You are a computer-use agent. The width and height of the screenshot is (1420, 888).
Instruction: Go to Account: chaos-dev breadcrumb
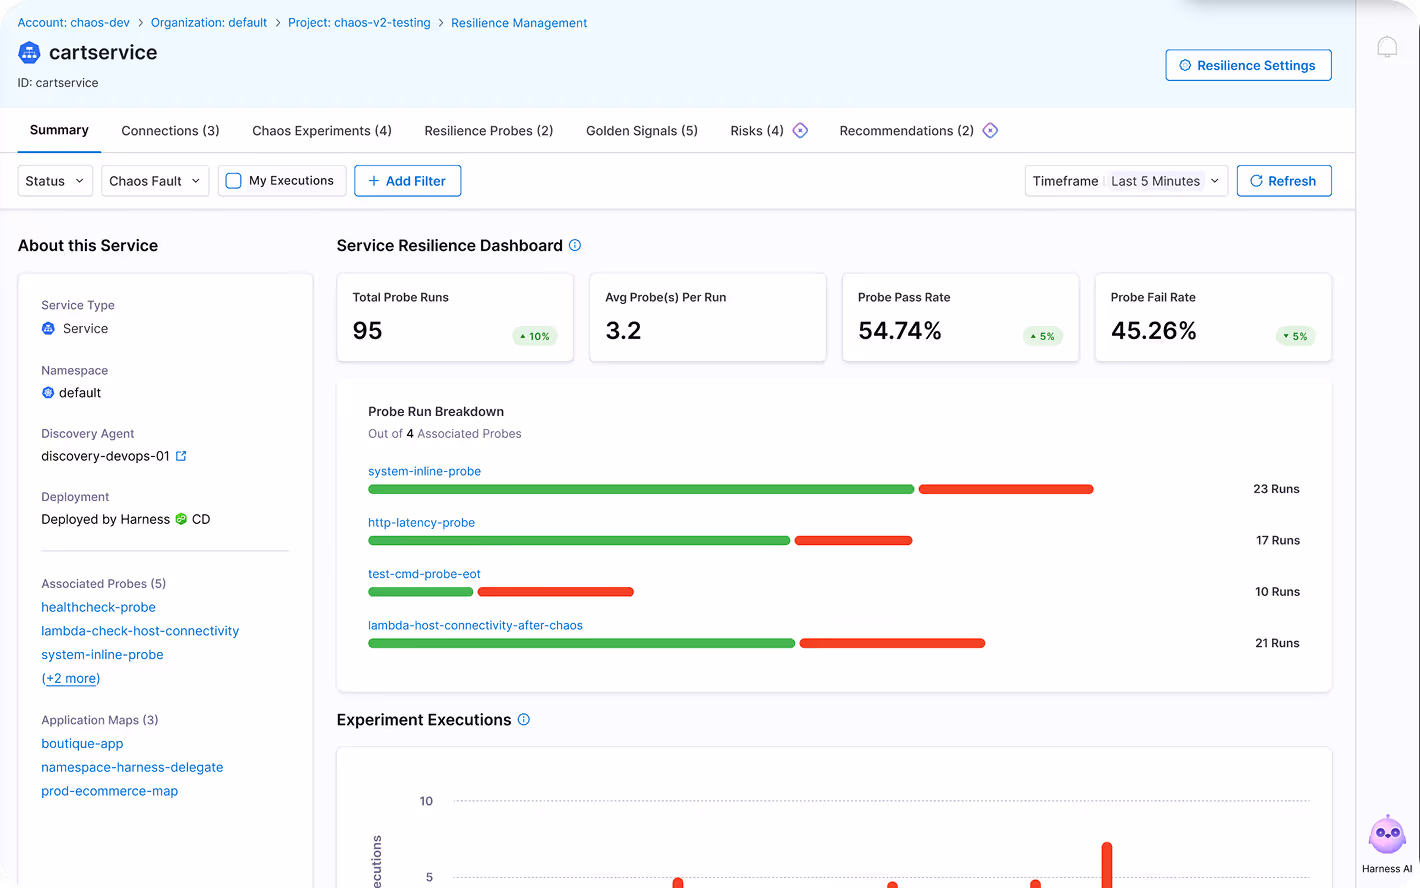(74, 23)
